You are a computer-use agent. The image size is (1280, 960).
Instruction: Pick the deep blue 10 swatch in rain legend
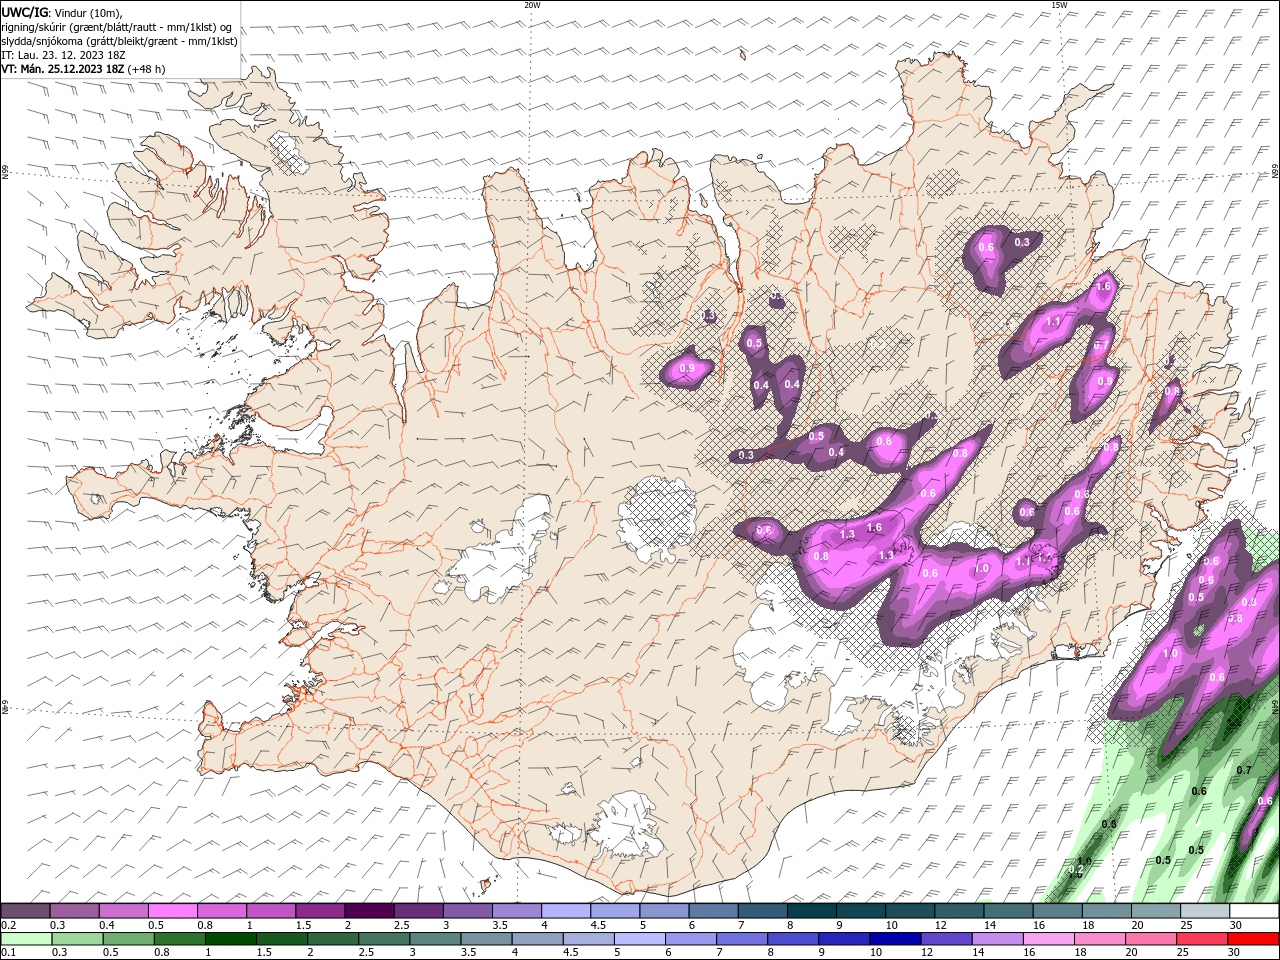895,939
